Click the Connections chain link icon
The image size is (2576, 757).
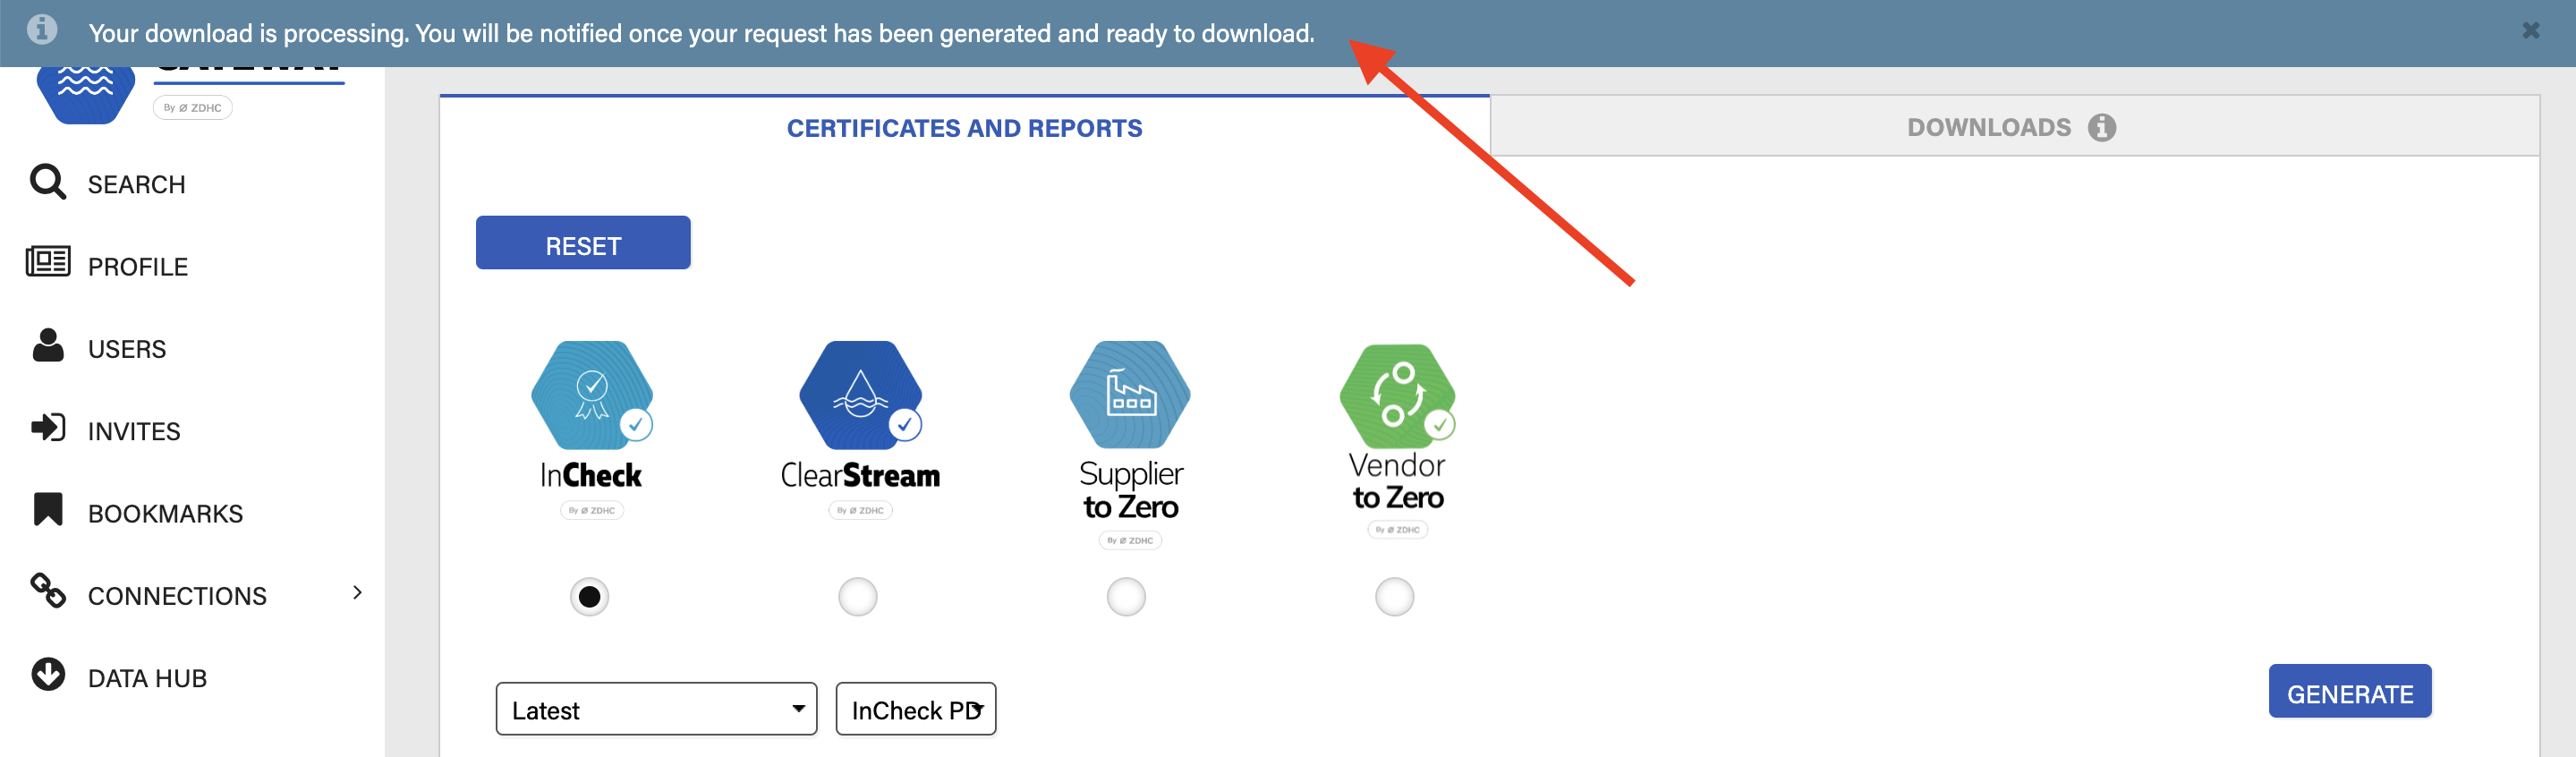(47, 591)
